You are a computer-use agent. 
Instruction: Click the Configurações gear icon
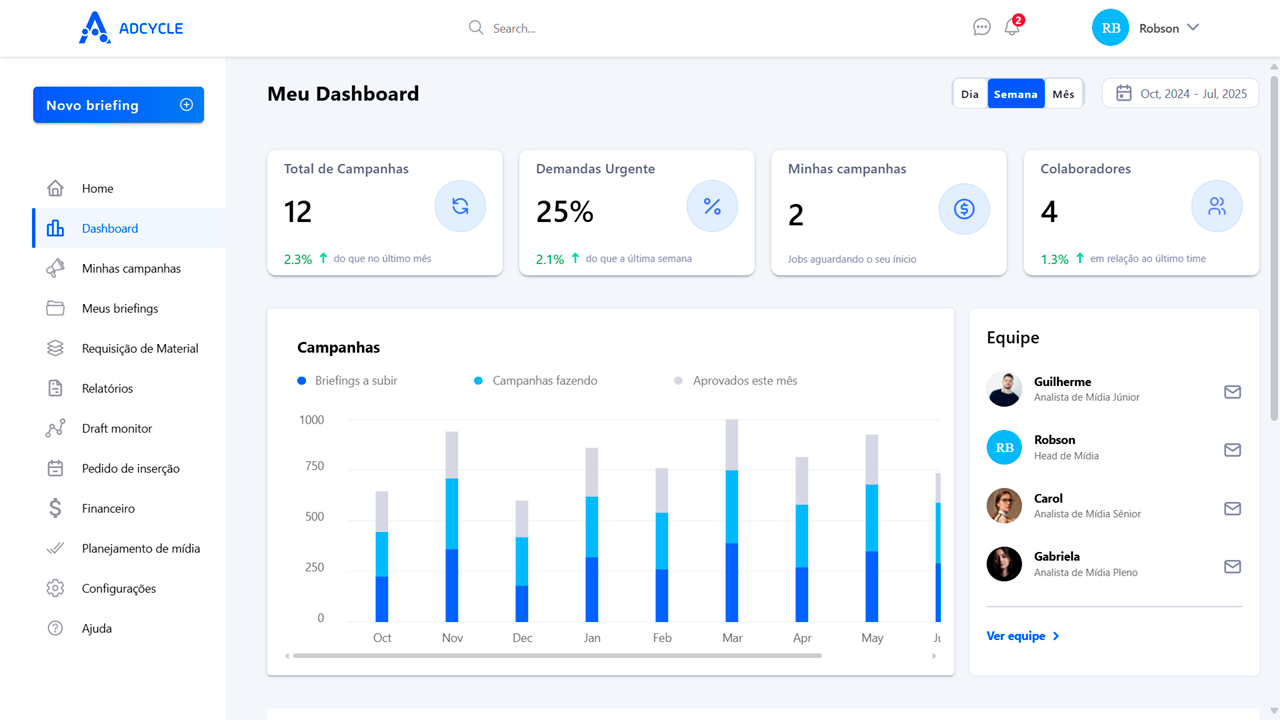[x=55, y=588]
